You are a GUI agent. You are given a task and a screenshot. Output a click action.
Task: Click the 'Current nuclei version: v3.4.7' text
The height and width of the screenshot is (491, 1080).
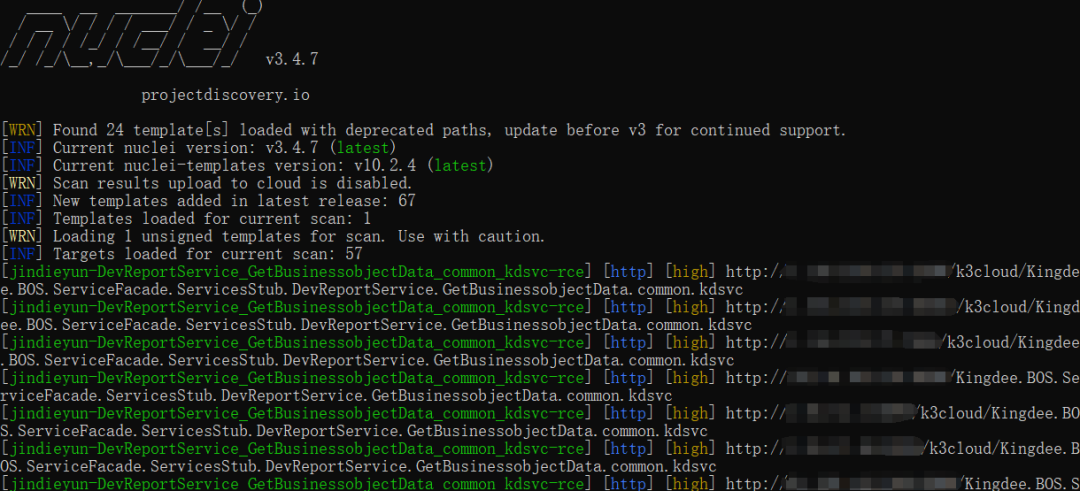pos(187,148)
